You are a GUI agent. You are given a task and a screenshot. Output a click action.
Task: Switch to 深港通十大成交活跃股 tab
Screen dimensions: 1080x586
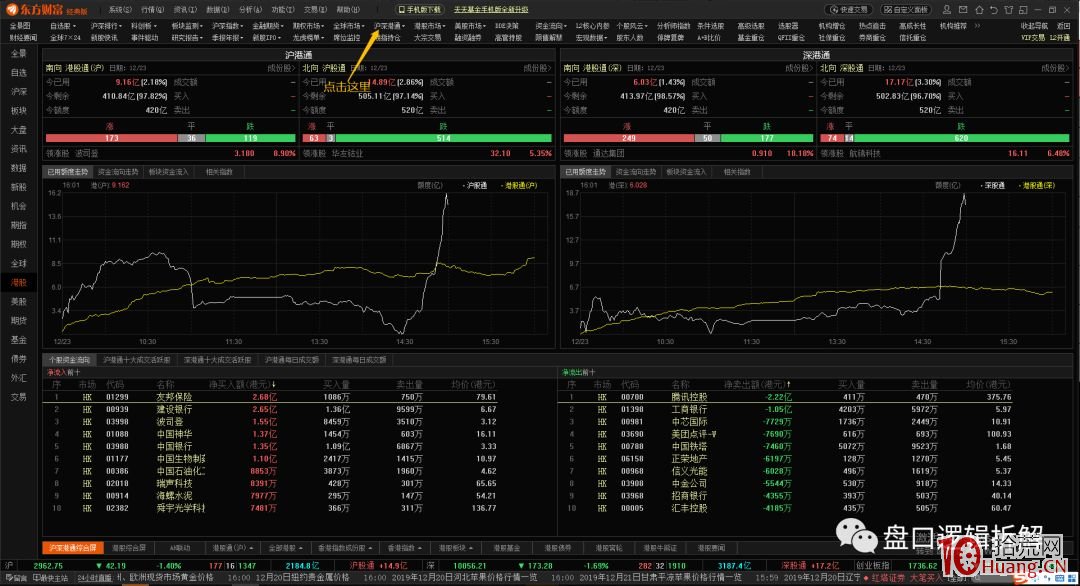pos(218,360)
